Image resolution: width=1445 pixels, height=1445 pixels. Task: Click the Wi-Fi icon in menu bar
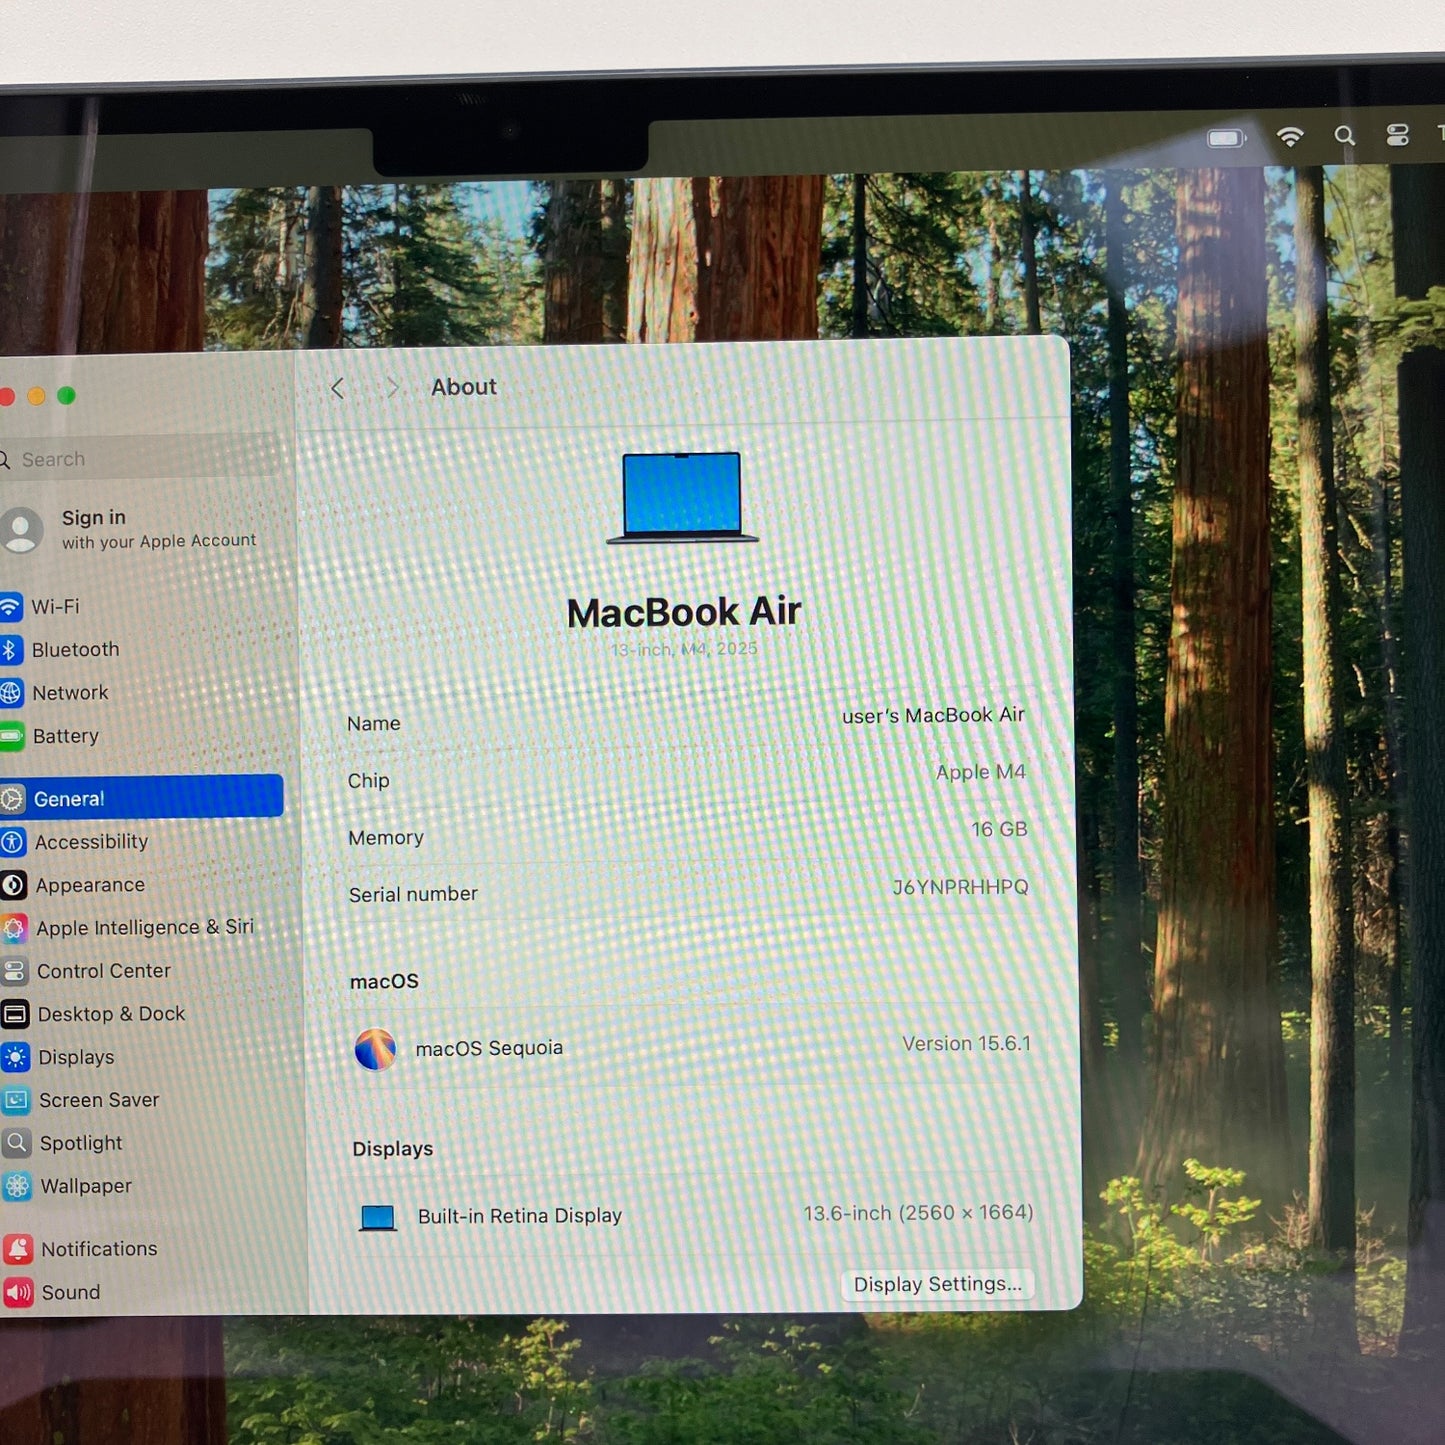(x=1290, y=137)
